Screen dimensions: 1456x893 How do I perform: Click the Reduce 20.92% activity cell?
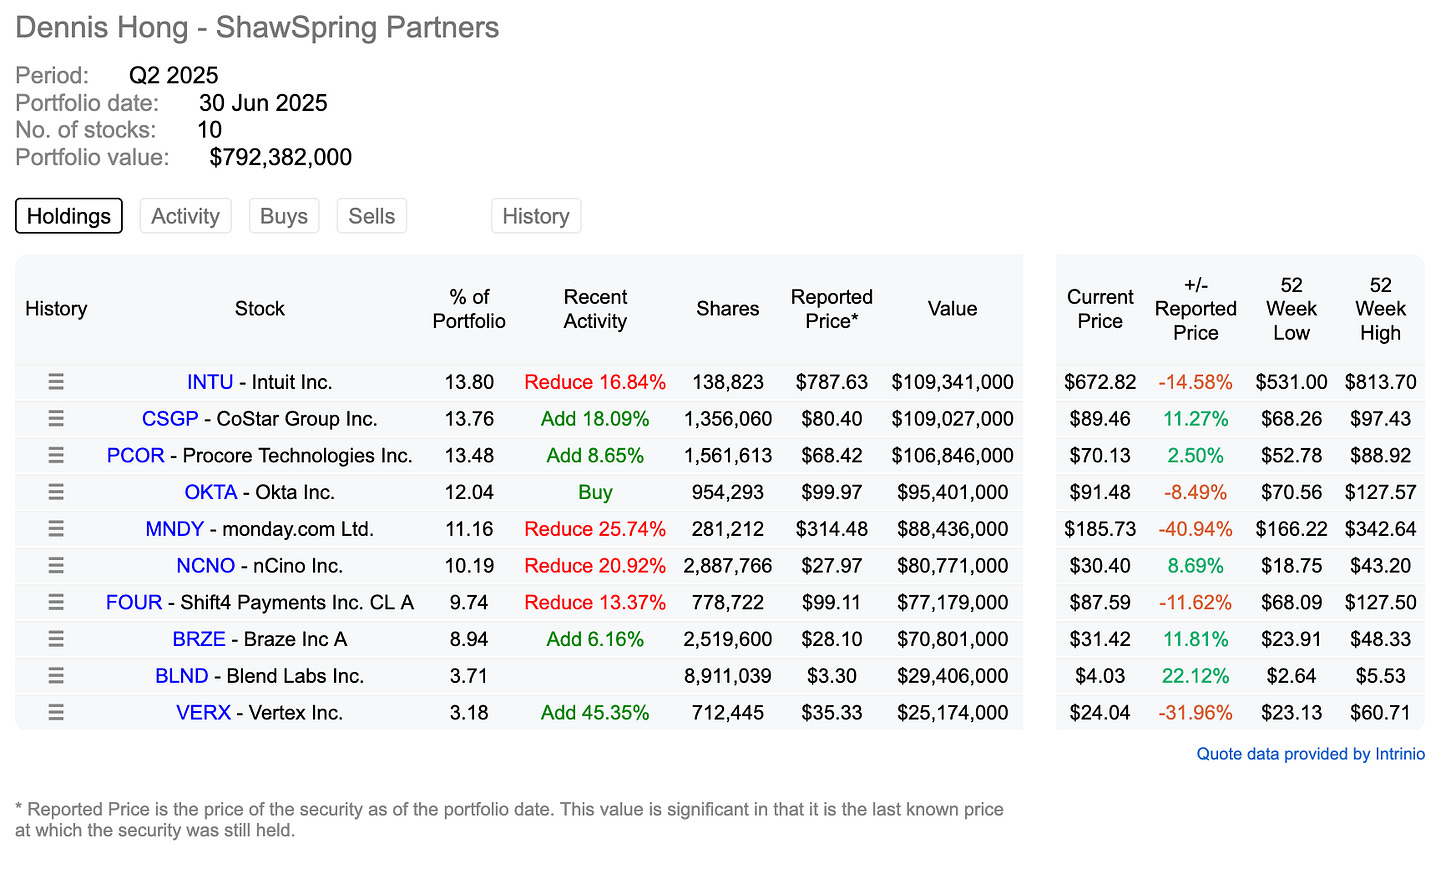(x=595, y=566)
